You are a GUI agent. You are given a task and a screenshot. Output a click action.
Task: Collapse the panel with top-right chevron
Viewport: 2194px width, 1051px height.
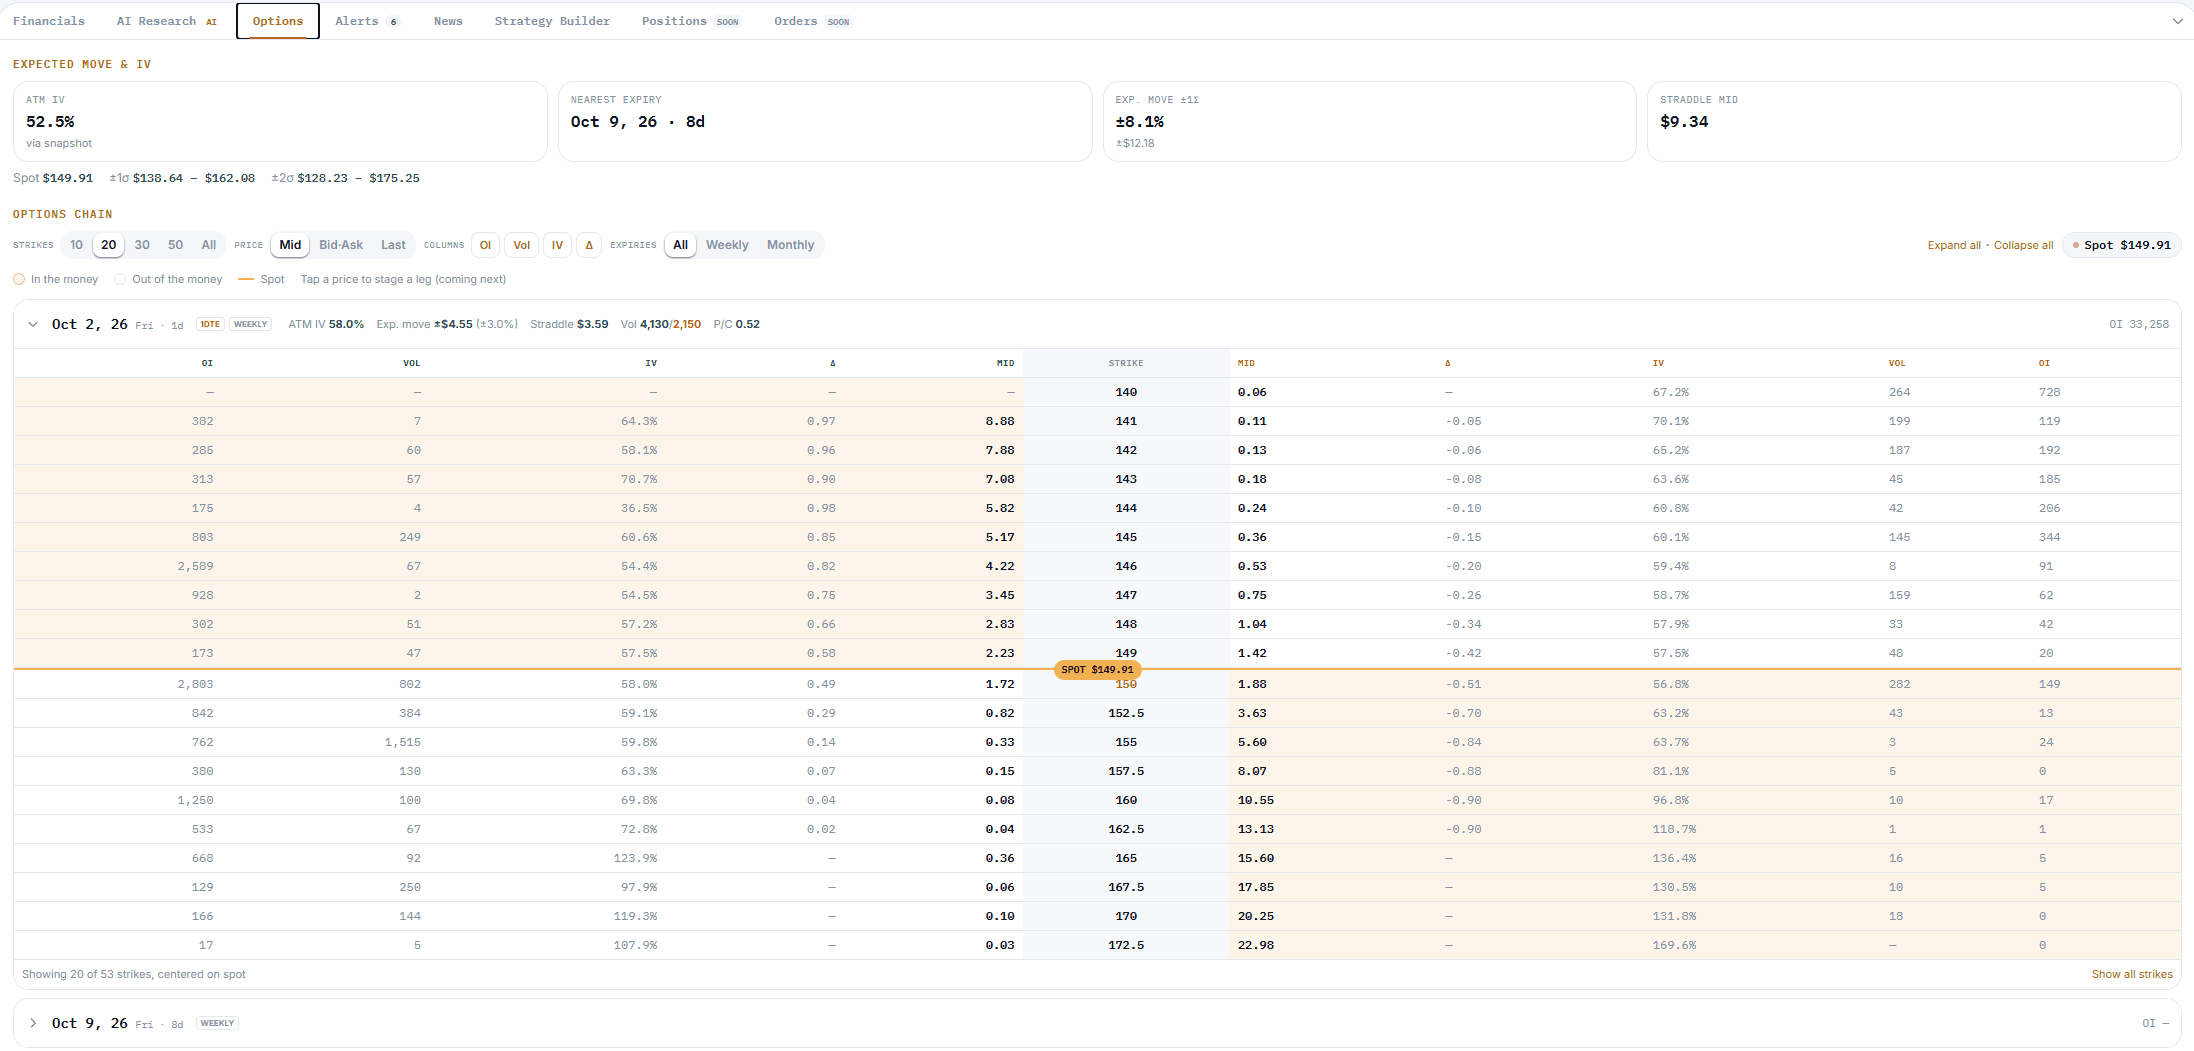[x=2177, y=21]
